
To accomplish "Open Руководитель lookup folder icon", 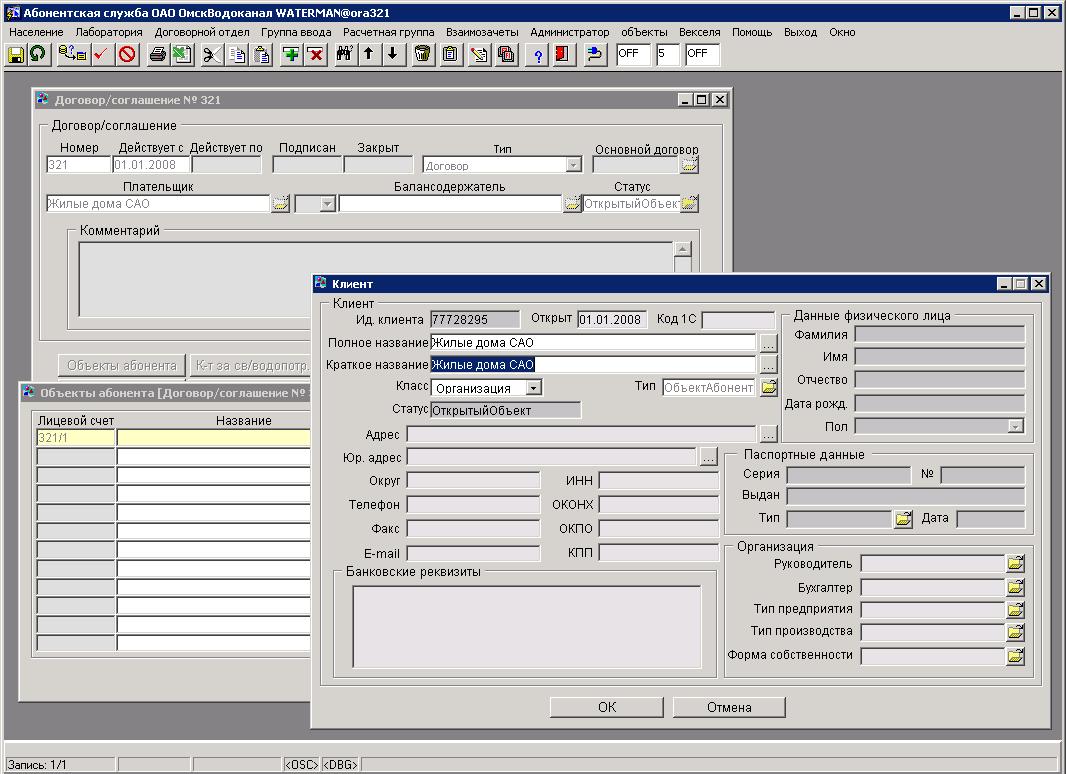I will [1015, 564].
